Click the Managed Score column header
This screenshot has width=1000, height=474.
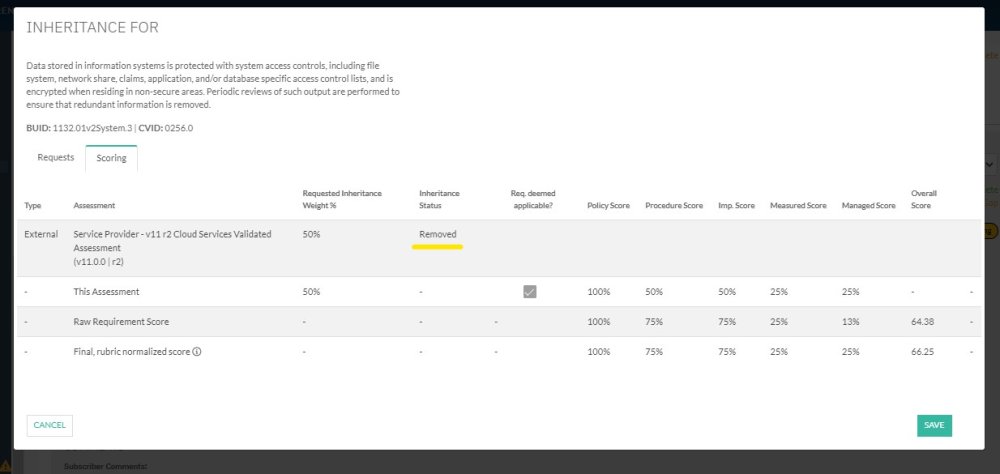click(868, 206)
